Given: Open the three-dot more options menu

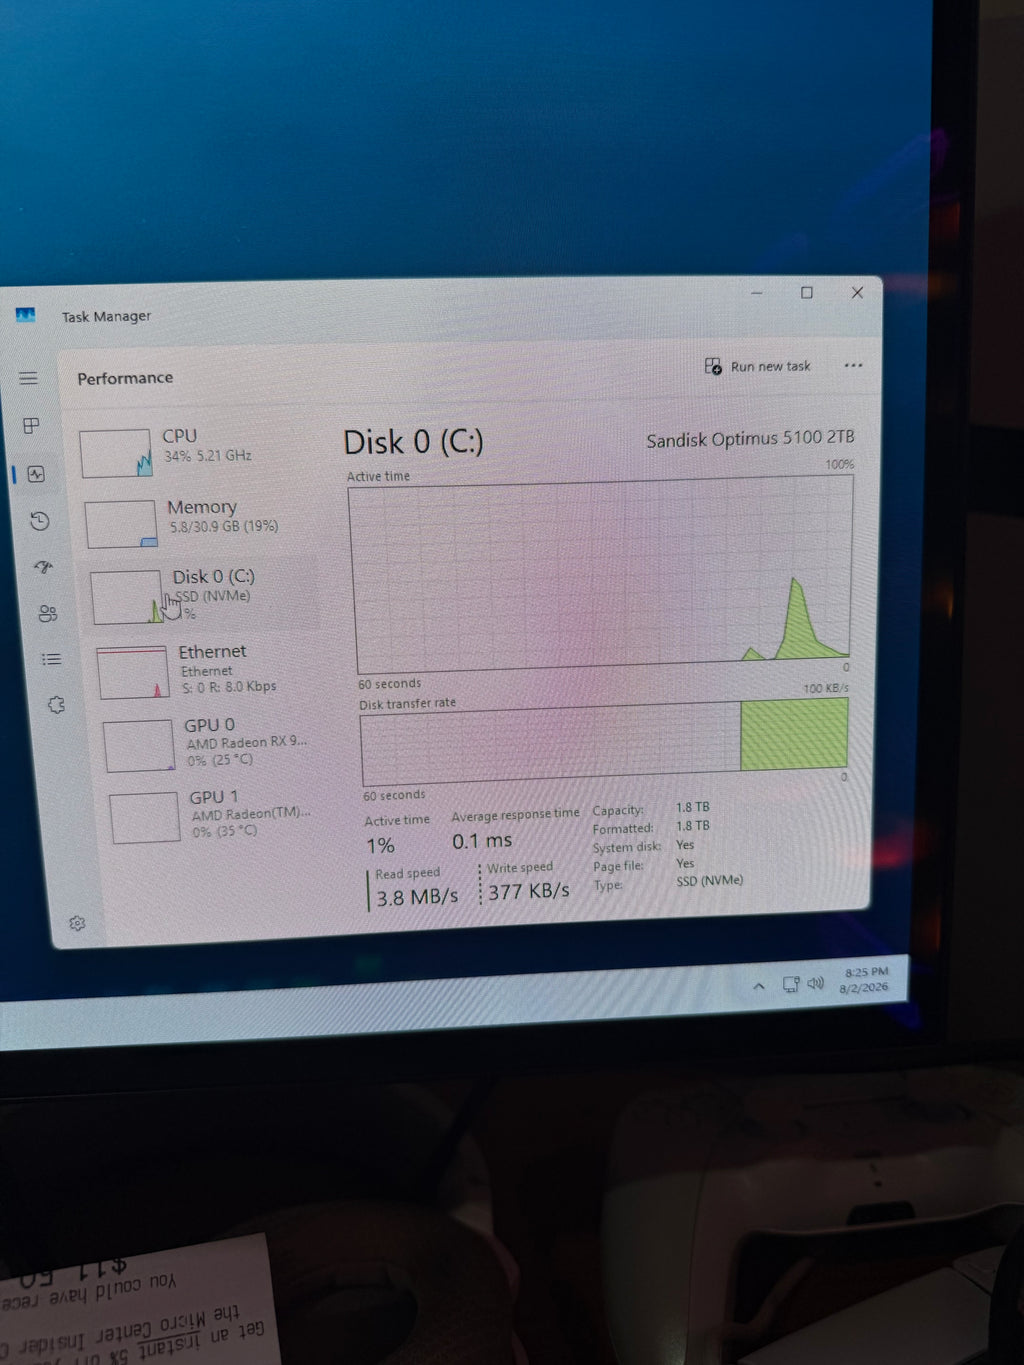Looking at the screenshot, I should 853,366.
